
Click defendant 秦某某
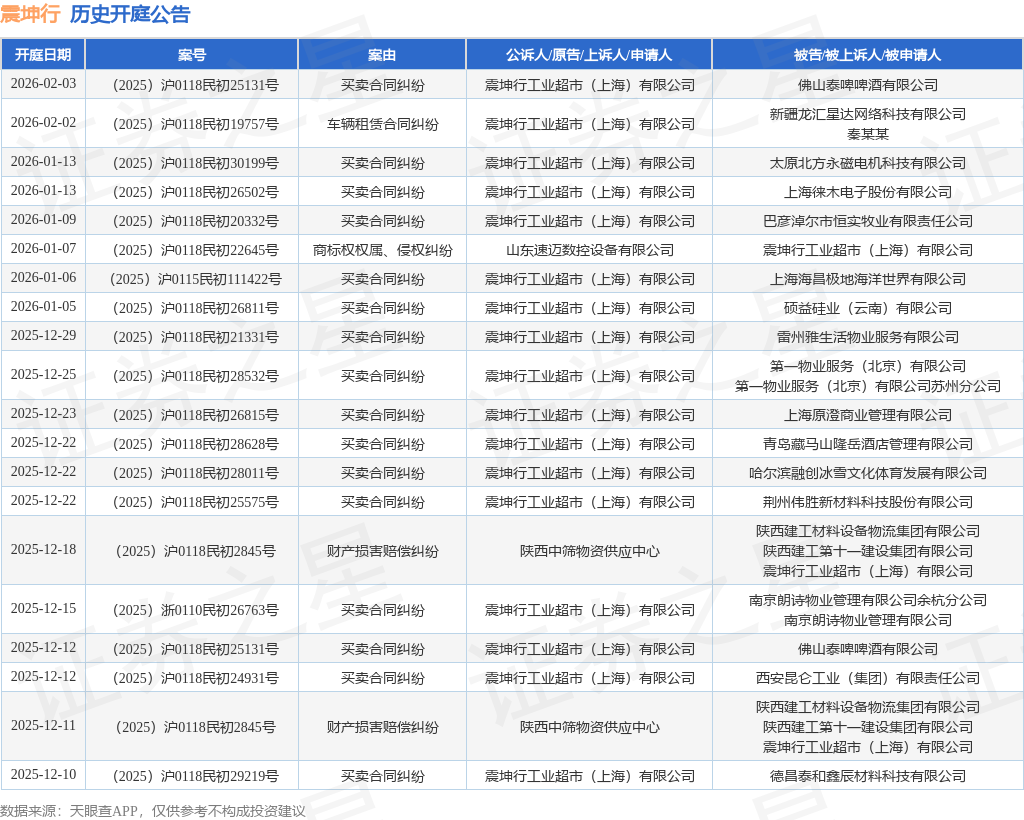tap(868, 134)
